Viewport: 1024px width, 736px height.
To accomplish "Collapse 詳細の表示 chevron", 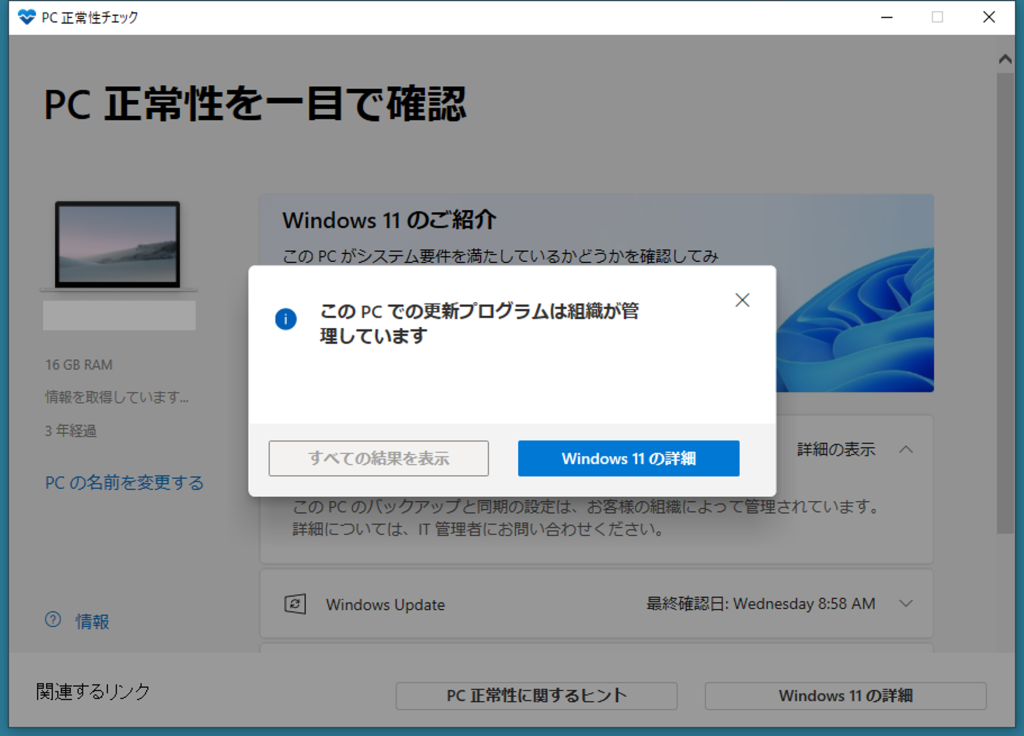I will click(x=906, y=449).
